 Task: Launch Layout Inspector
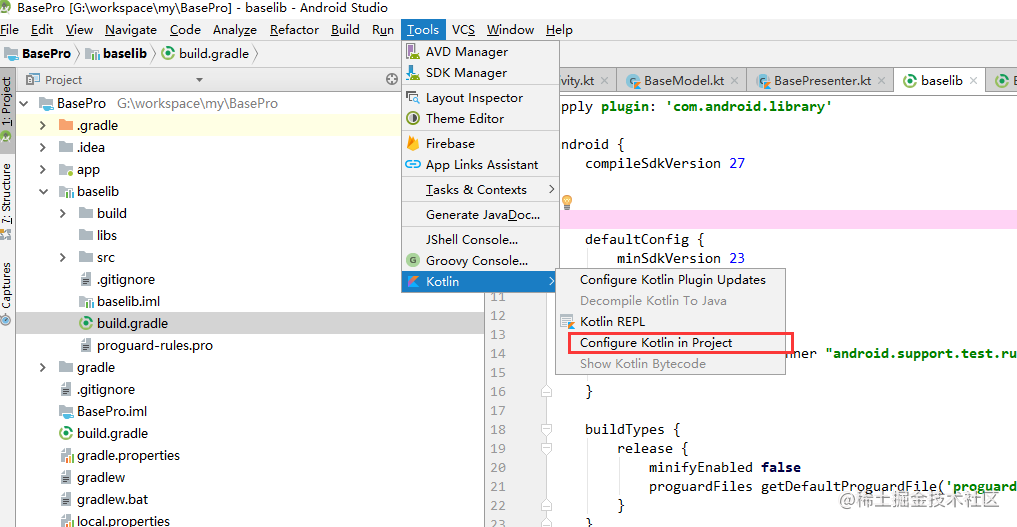[480, 98]
